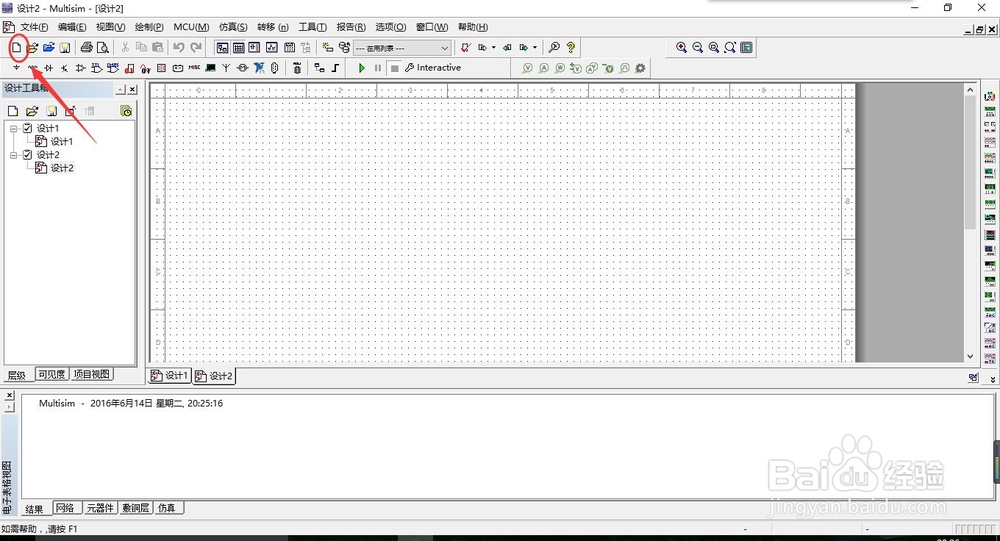The image size is (1000, 541).
Task: Click the new design icon in Design Toolbox
Action: point(13,111)
